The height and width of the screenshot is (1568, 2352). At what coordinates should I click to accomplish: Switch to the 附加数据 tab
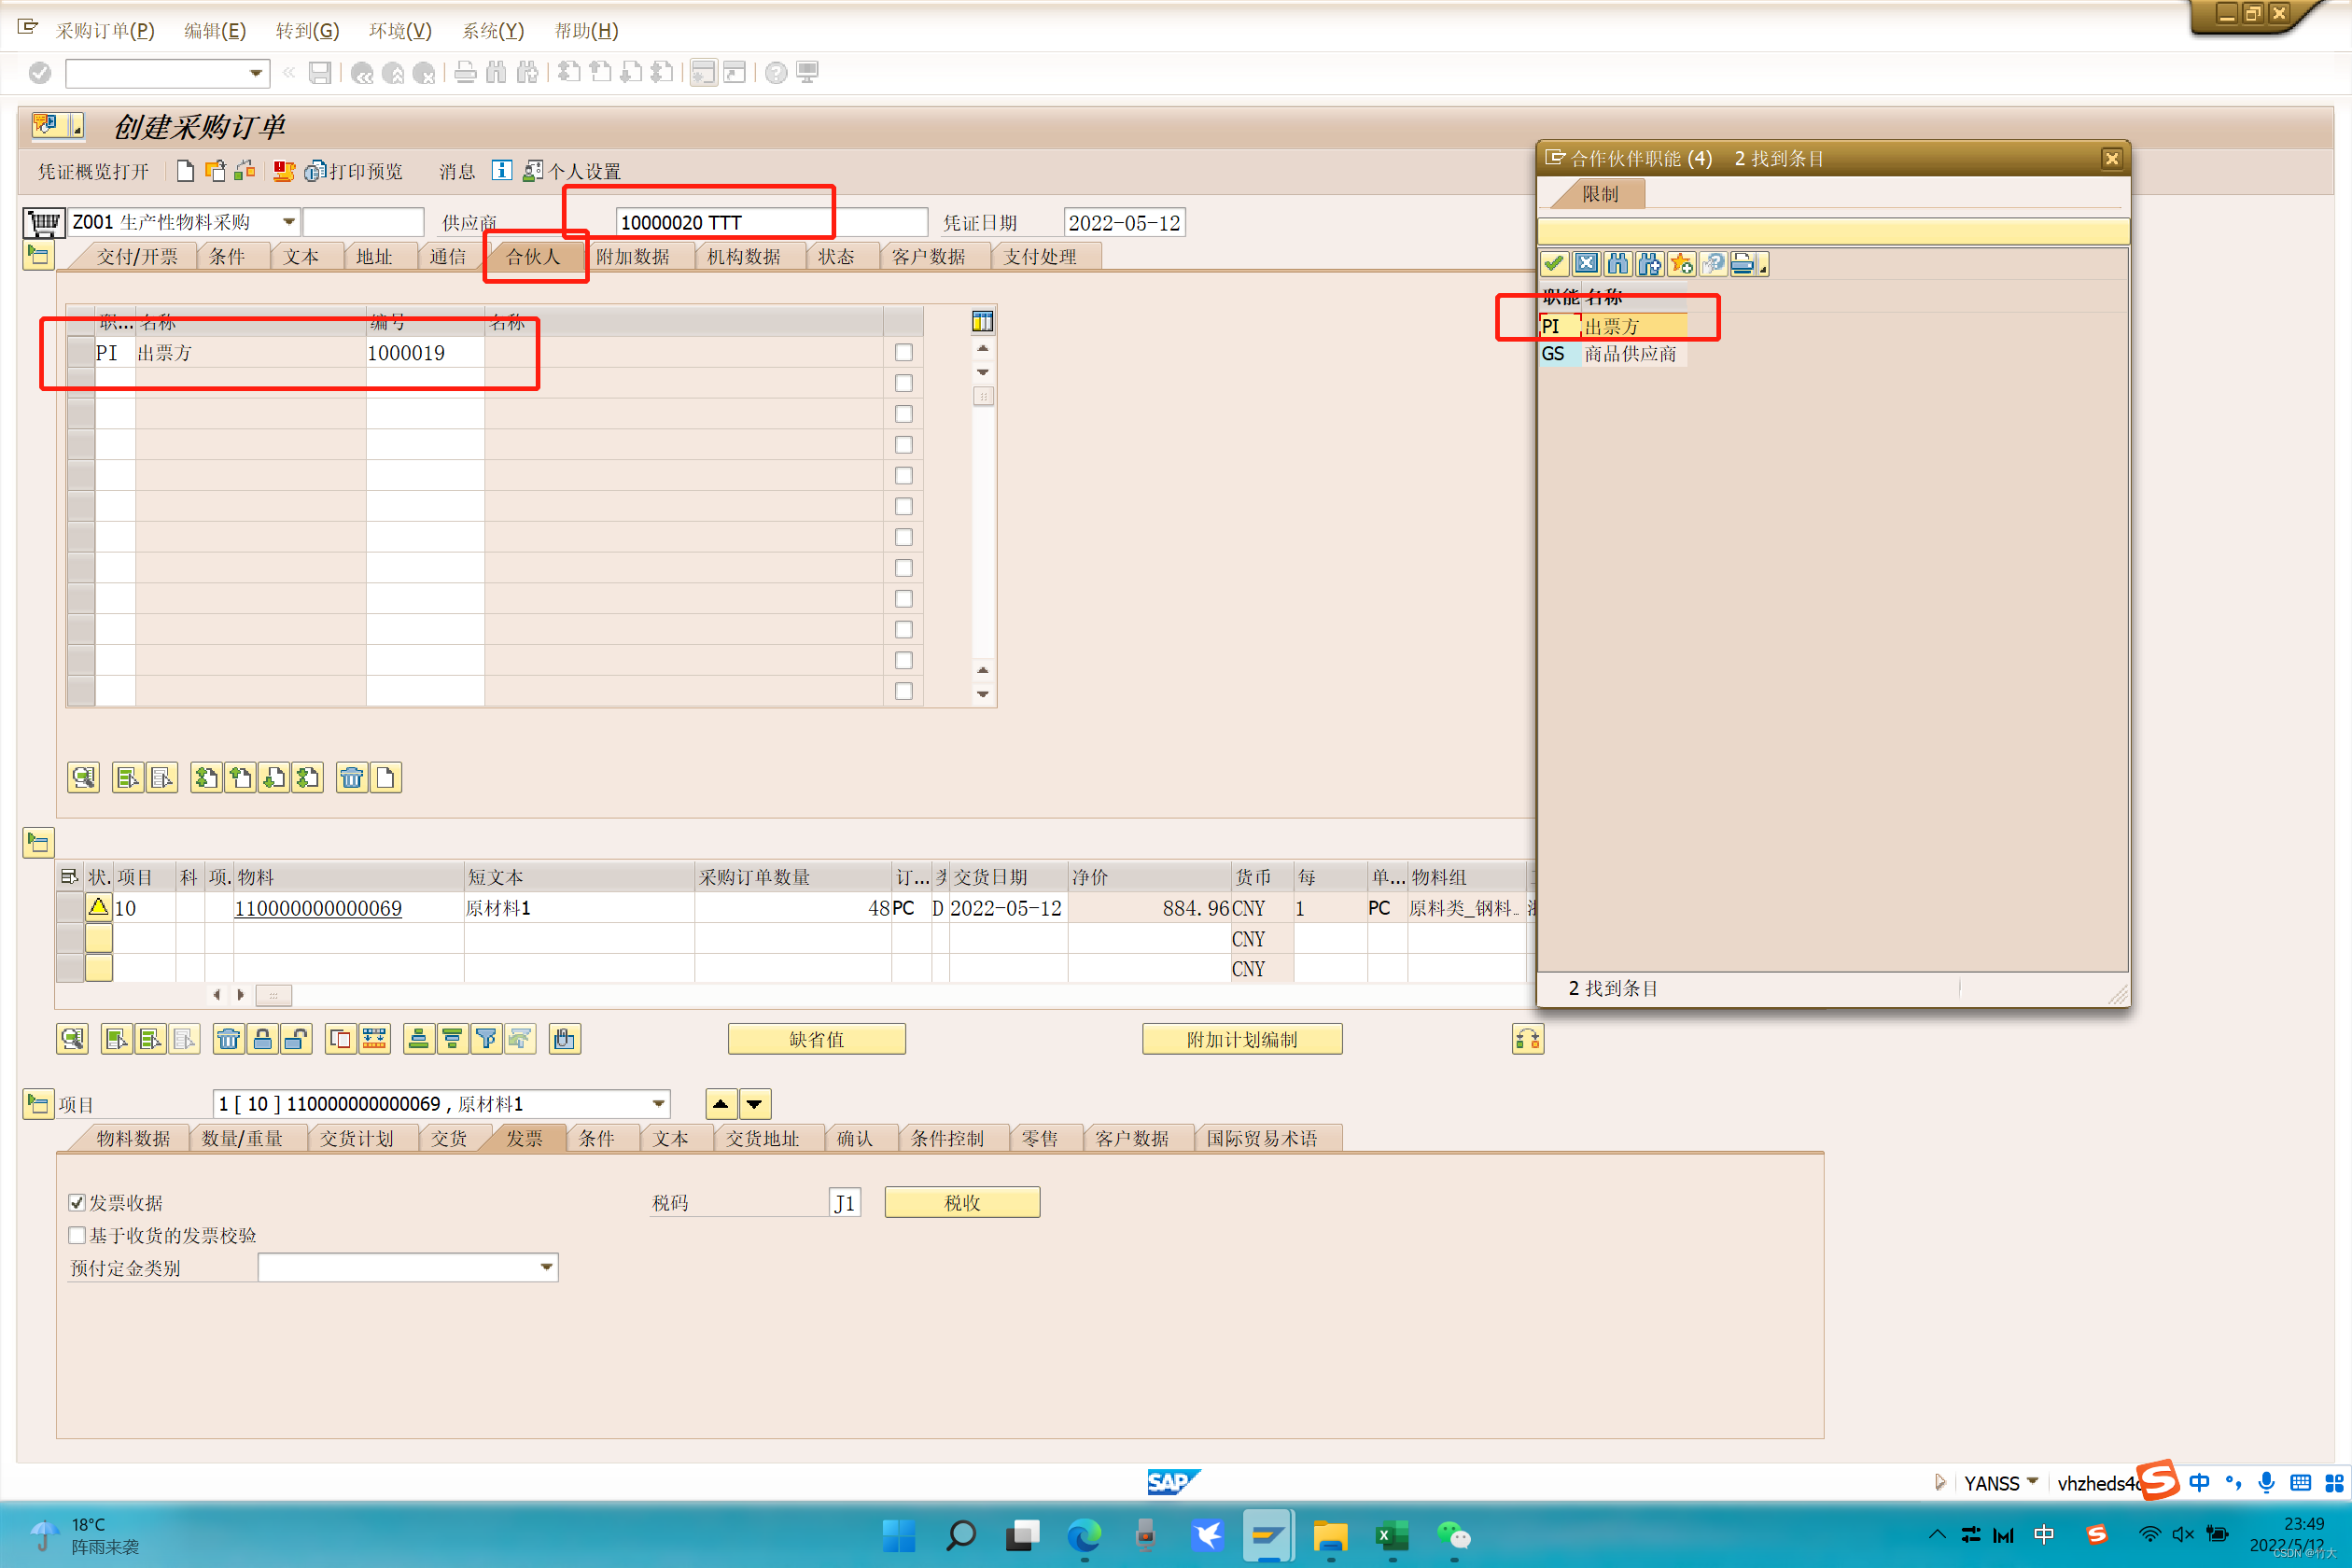632,256
